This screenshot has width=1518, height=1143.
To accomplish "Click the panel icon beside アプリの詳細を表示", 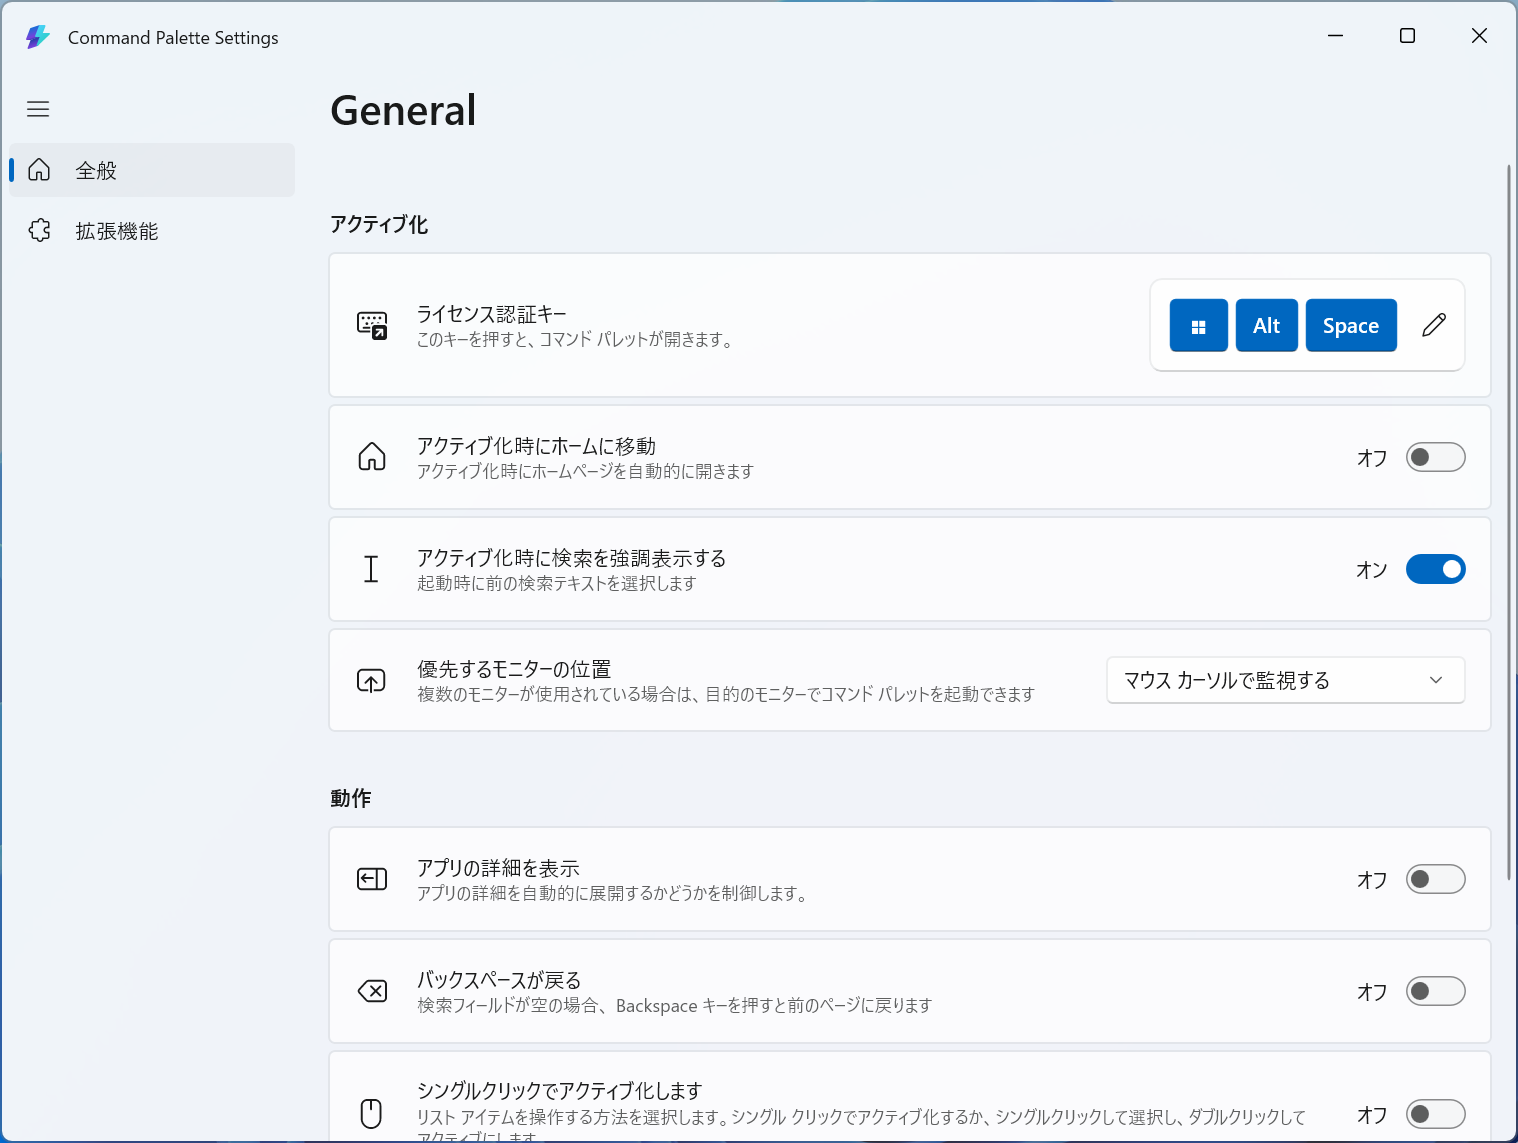I will (x=371, y=879).
